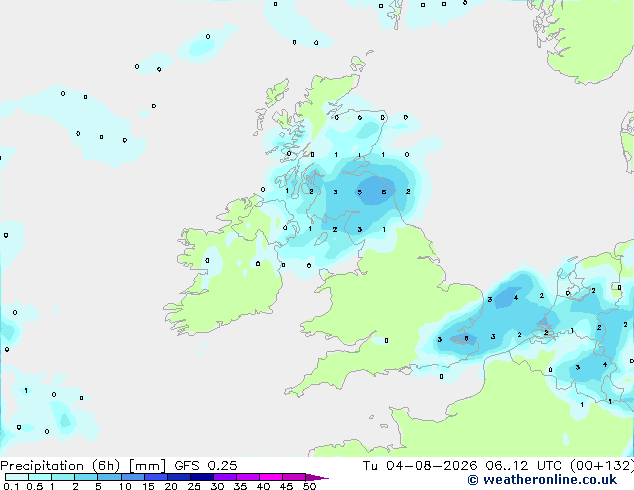Click the 40–45 mm legend swatch
Image resolution: width=634 pixels, height=490 pixels.
[x=271, y=477]
